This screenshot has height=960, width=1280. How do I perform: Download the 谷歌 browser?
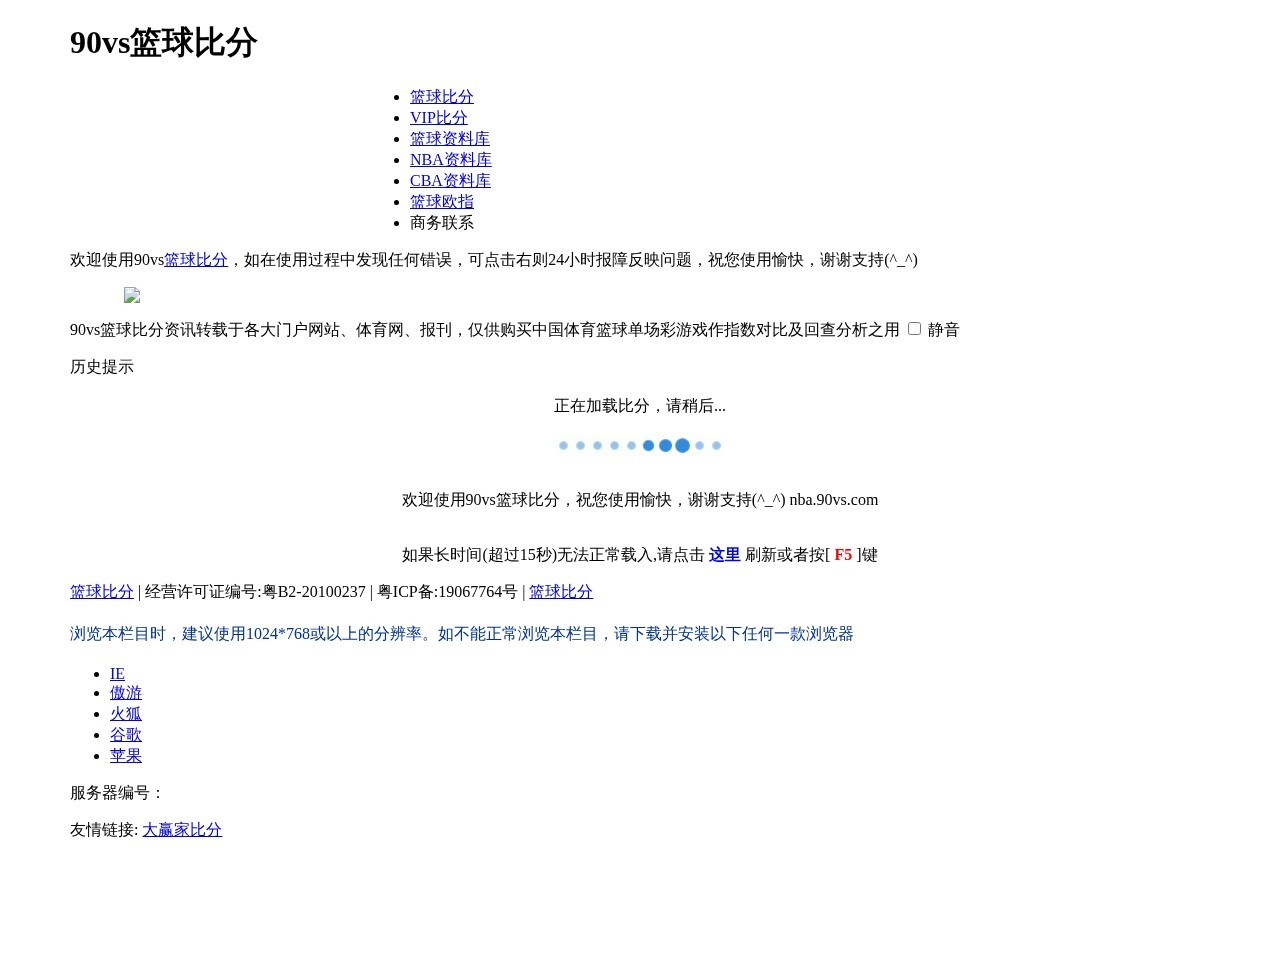(125, 734)
